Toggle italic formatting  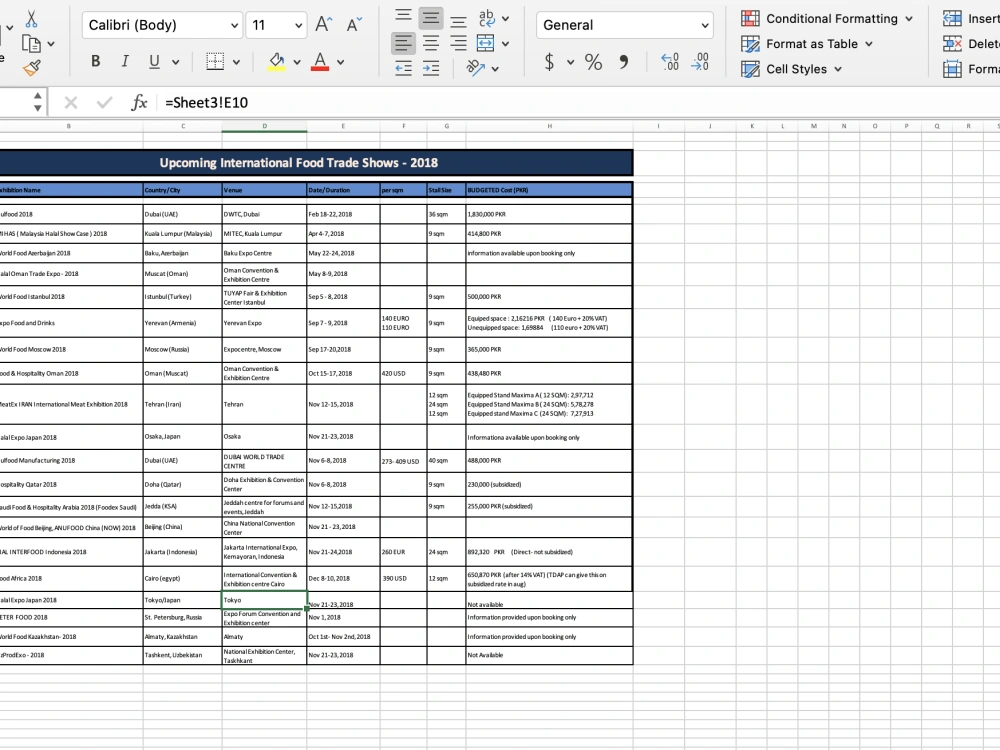click(x=125, y=61)
